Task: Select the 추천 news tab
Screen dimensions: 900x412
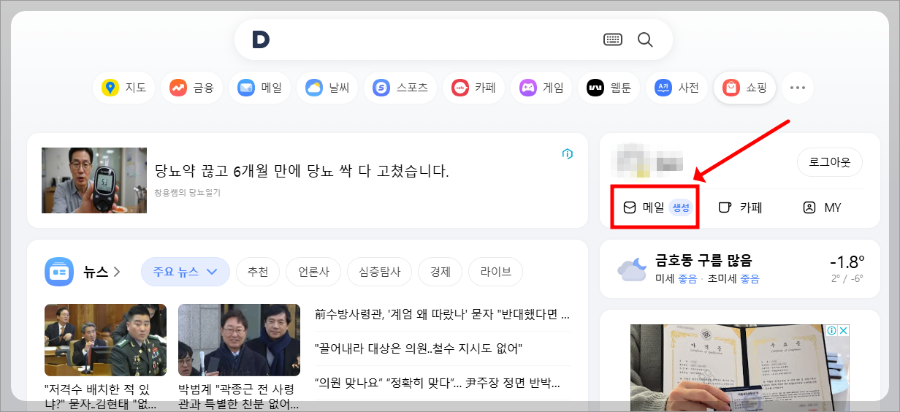Action: pyautogui.click(x=258, y=271)
